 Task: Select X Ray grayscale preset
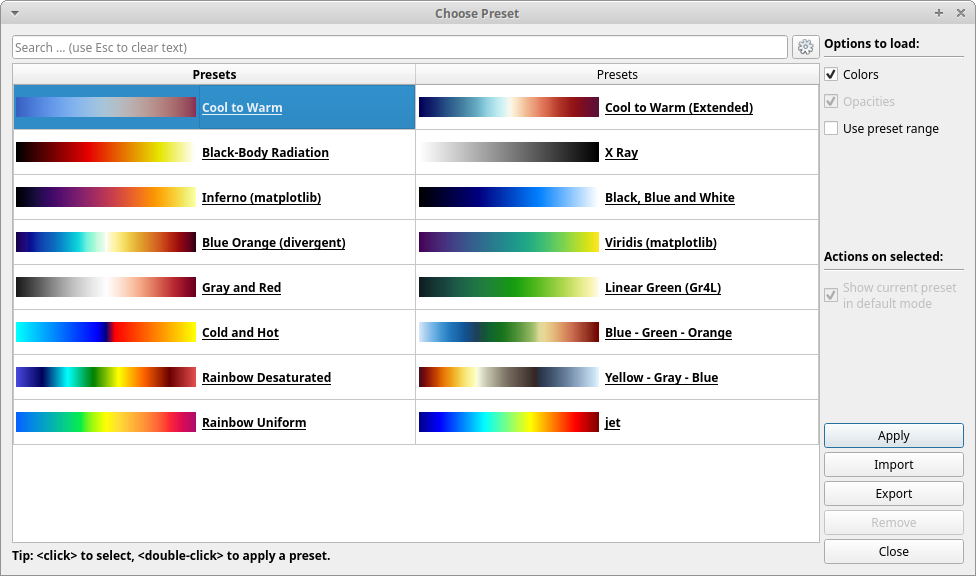[x=621, y=153]
